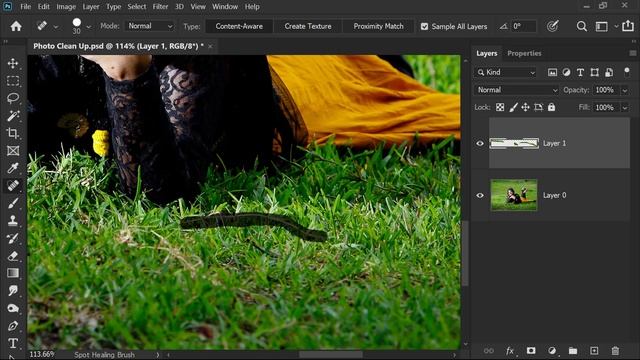640x360 pixels.
Task: Open tool preset picker arrow
Action: tap(56, 27)
